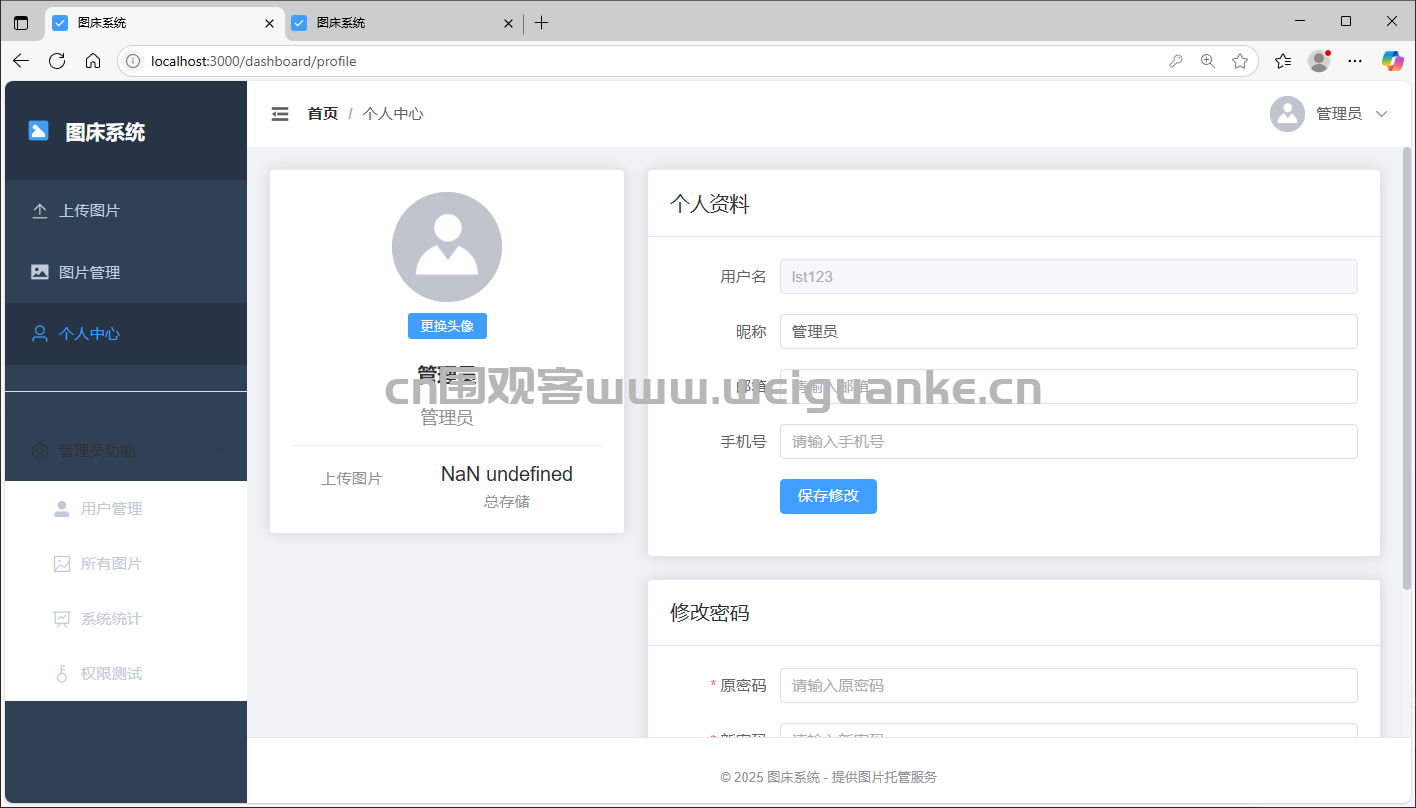Open 用户管理 submenu item

pyautogui.click(x=126, y=509)
